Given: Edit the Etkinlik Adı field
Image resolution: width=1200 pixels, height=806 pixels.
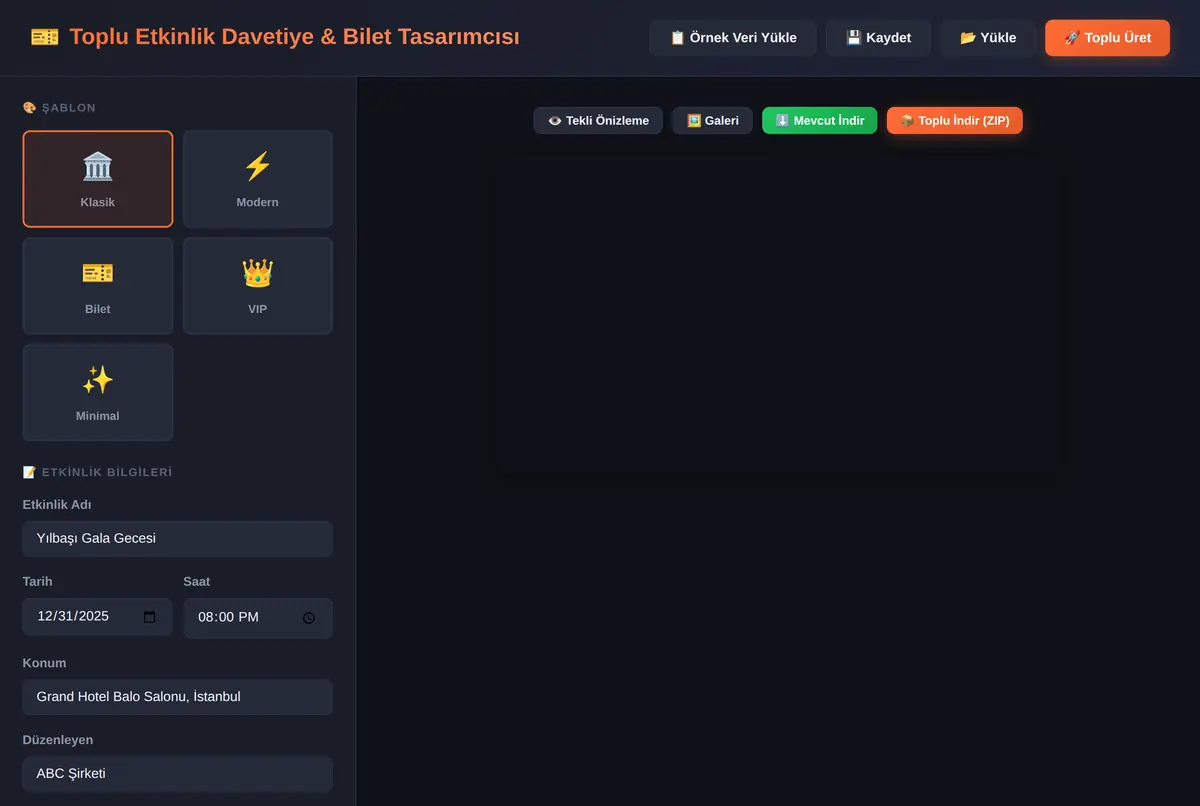Looking at the screenshot, I should point(178,539).
